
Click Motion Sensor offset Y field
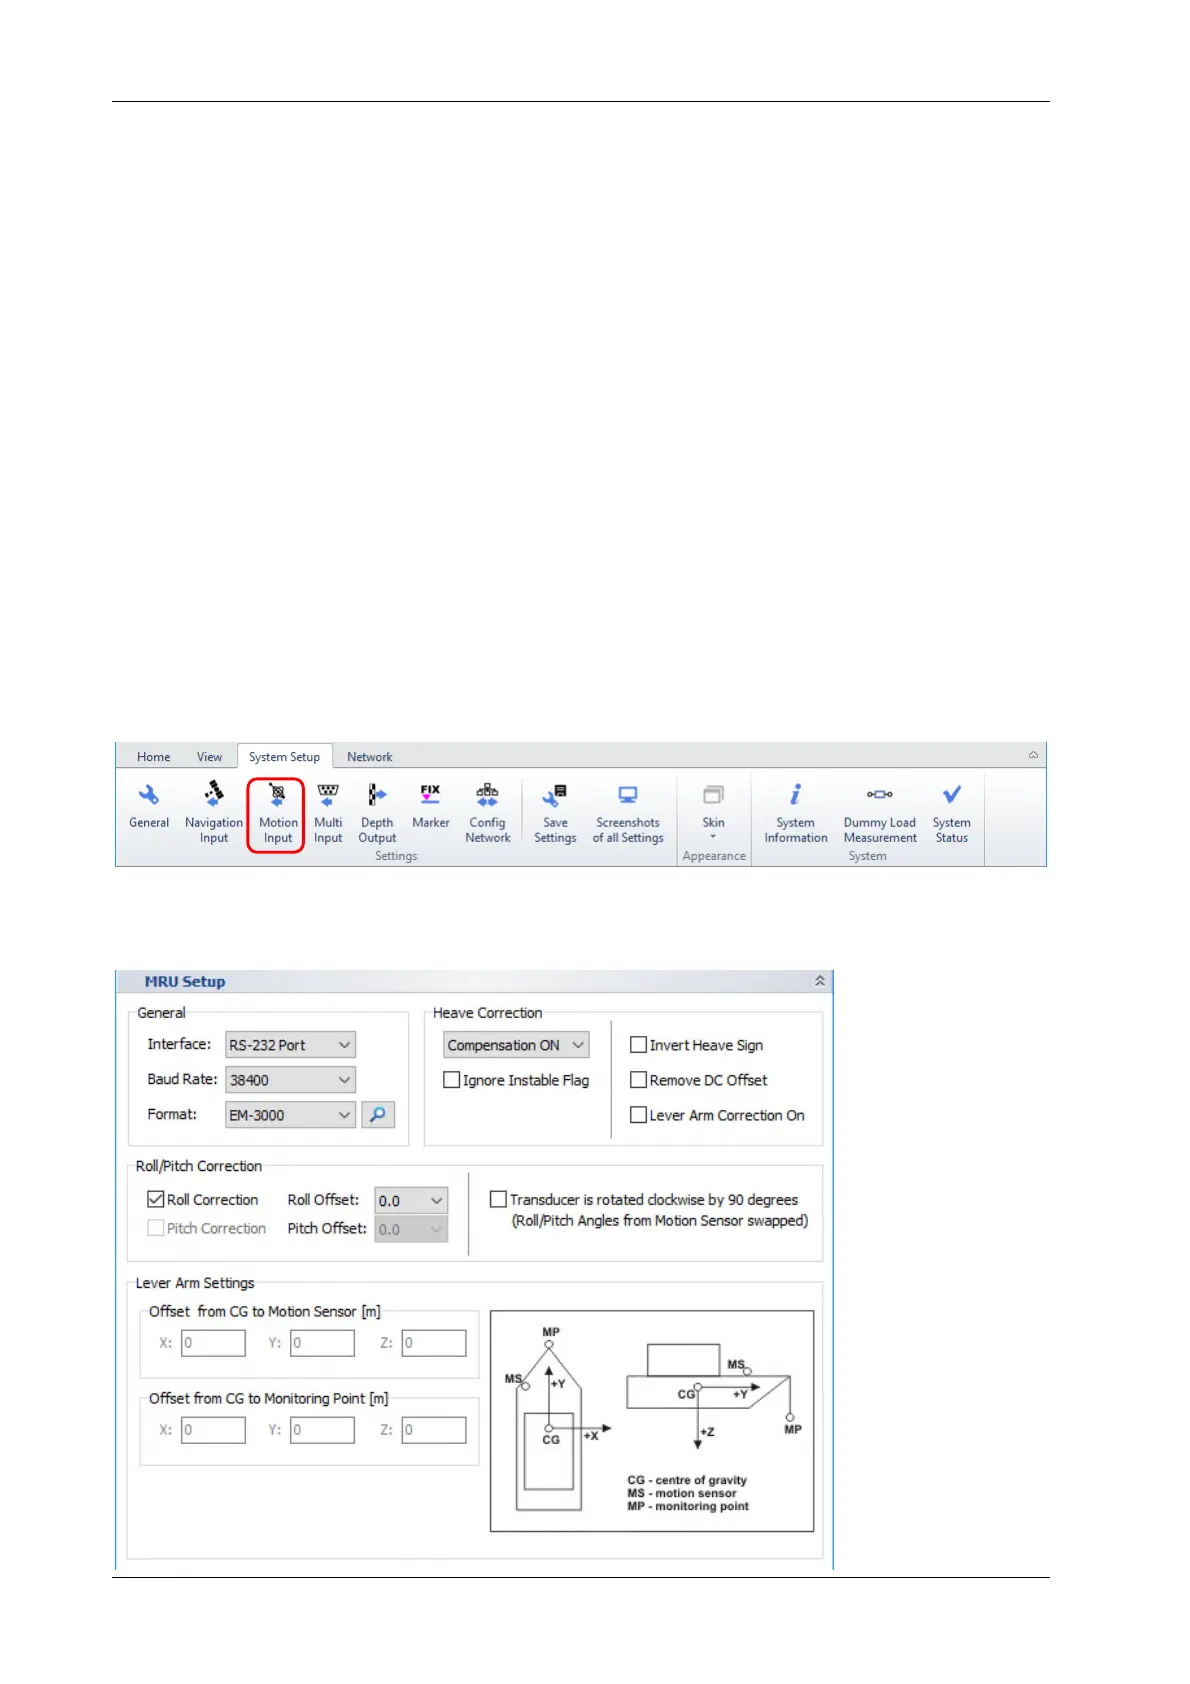point(322,1343)
